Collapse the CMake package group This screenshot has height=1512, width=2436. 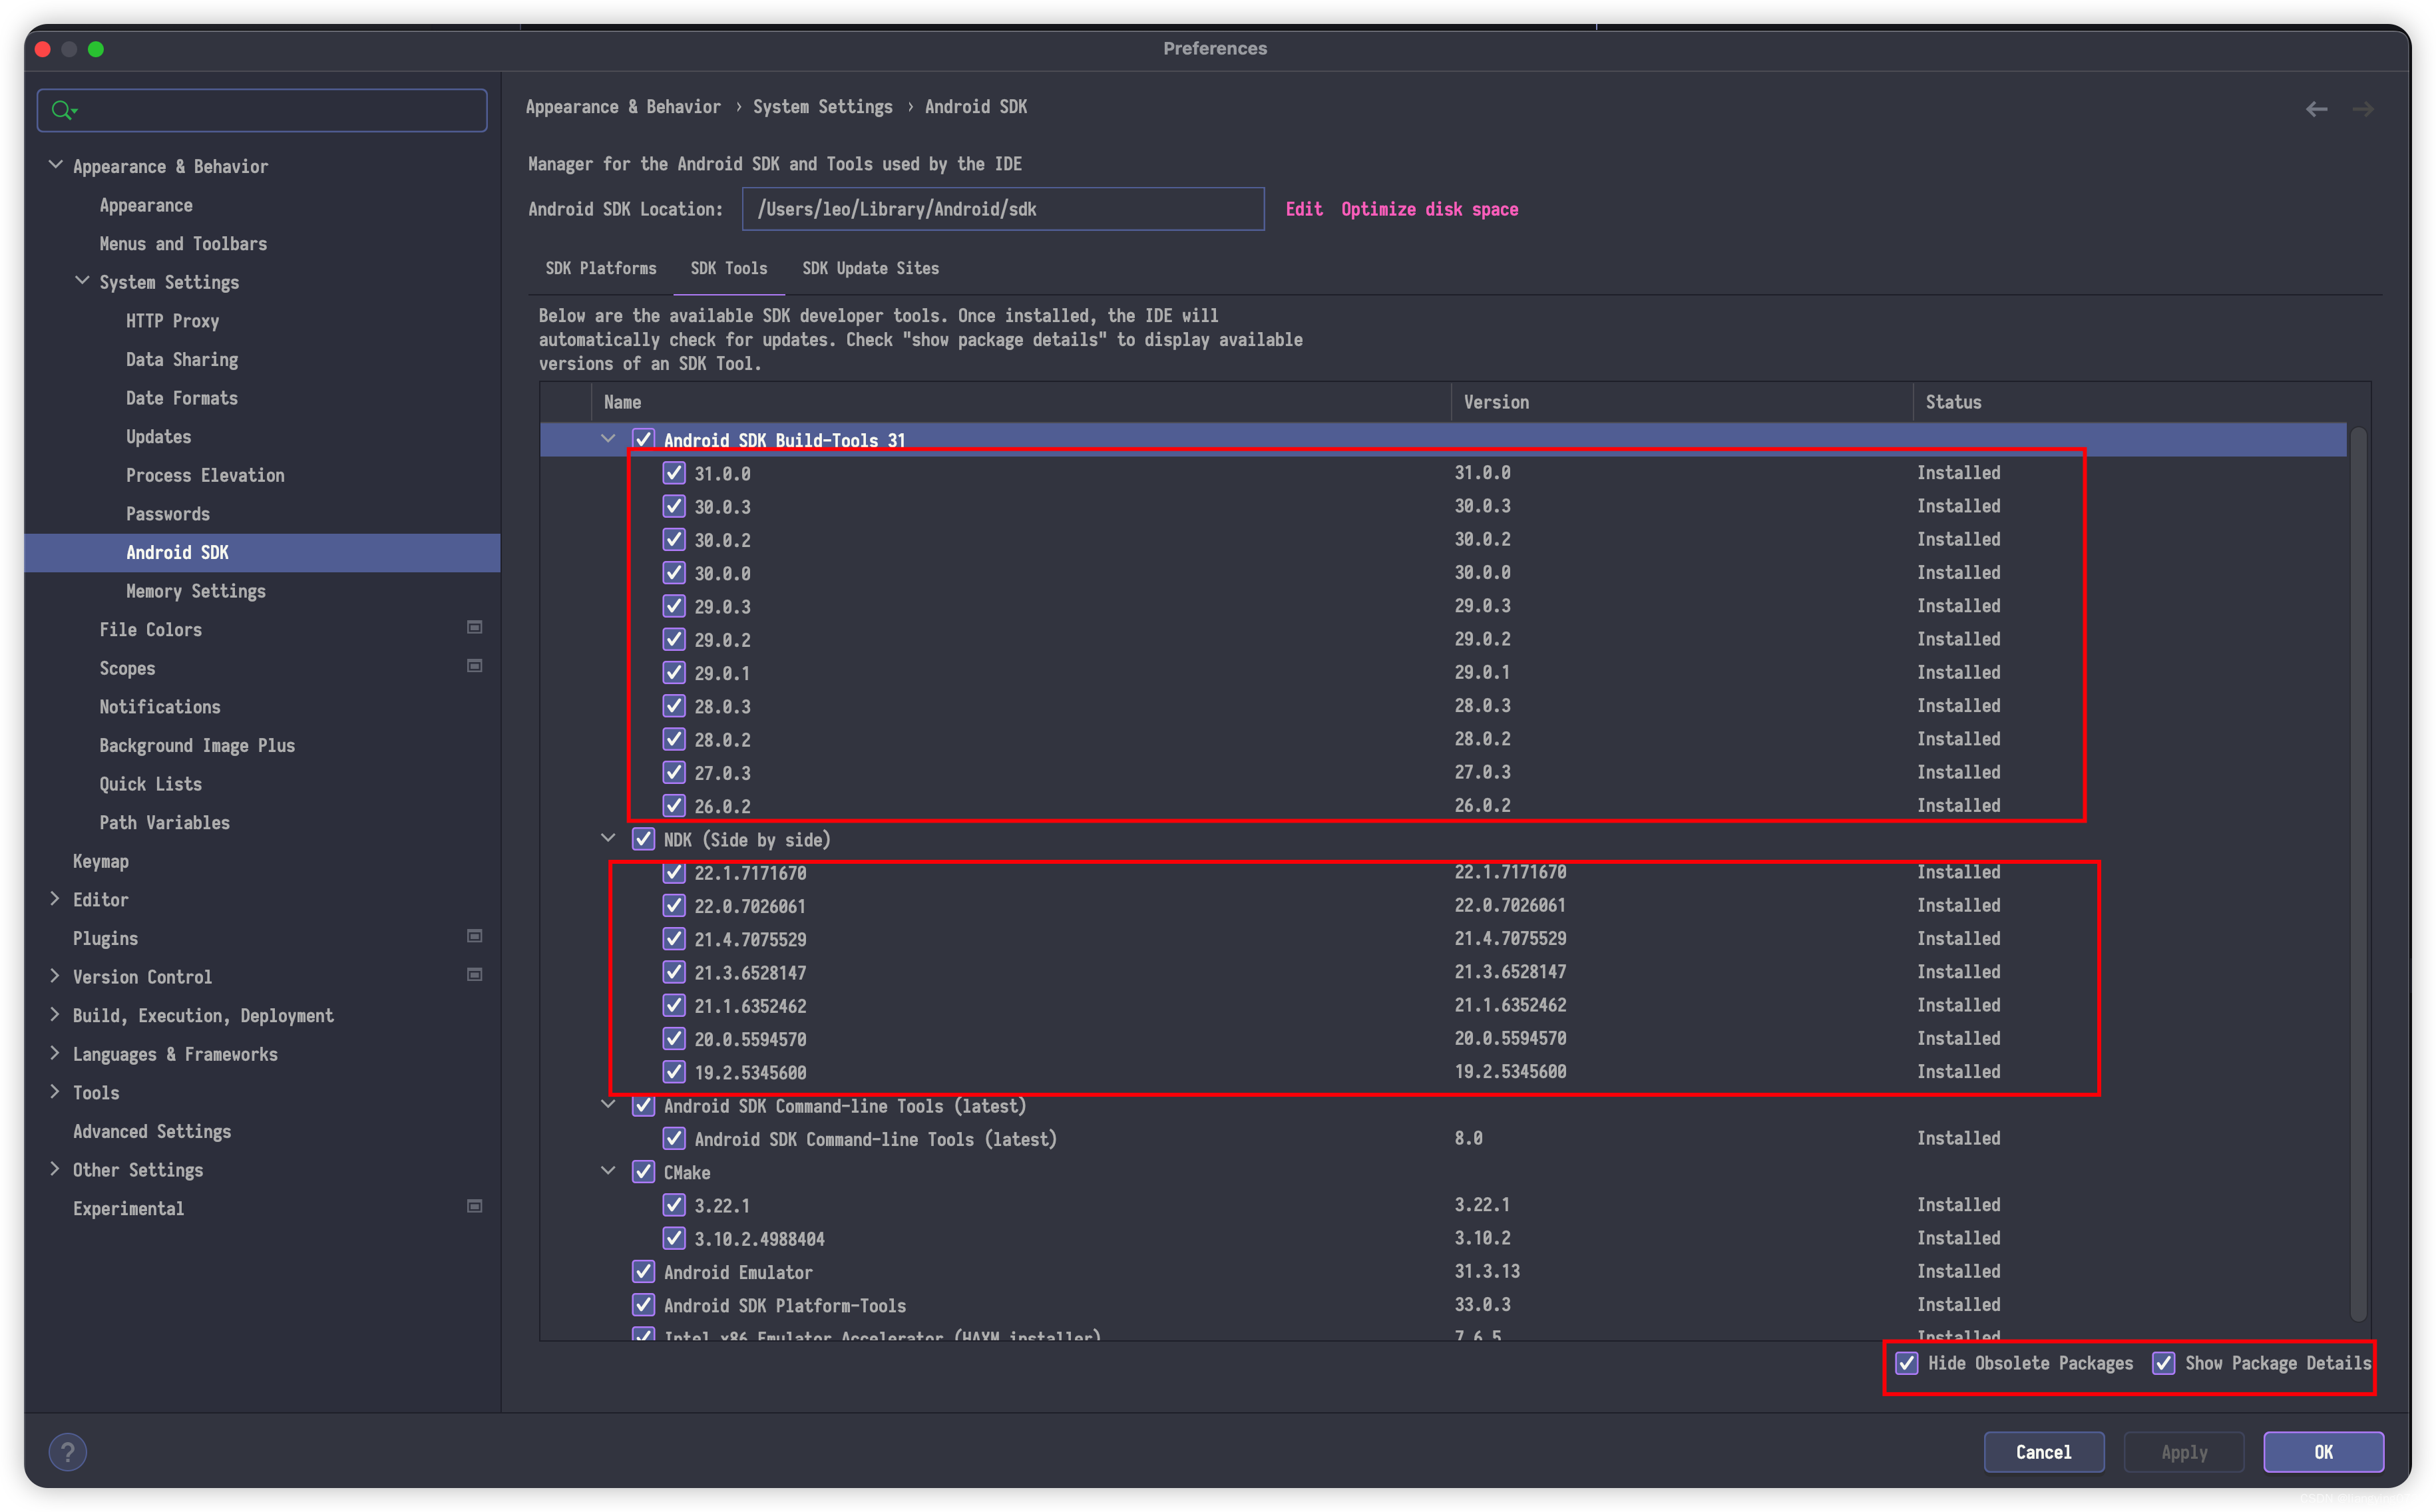608,1171
